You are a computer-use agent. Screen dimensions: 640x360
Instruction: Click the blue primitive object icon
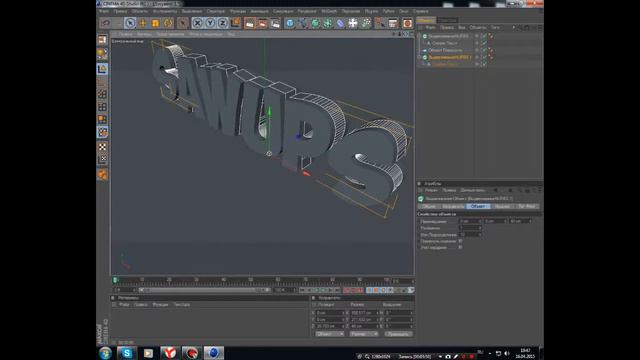(290, 23)
